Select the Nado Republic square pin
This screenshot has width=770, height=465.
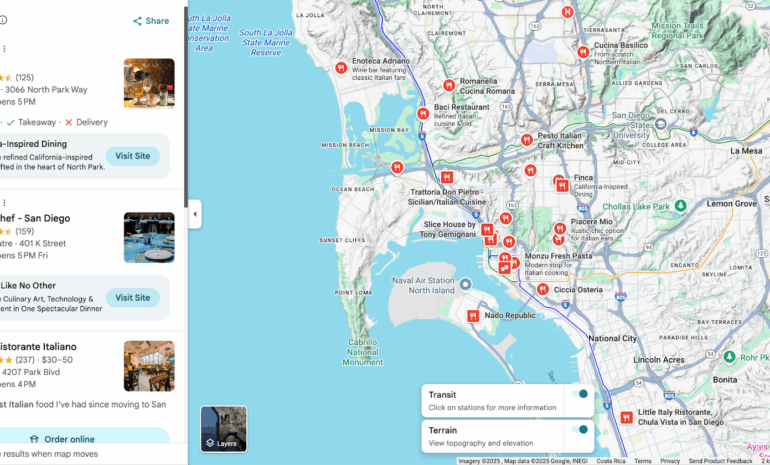pos(473,316)
